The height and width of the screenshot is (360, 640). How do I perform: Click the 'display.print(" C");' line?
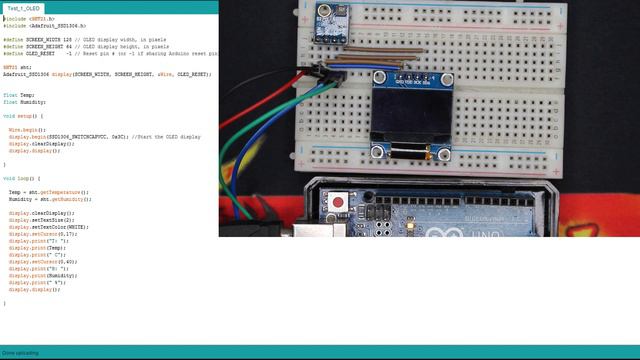37,255
